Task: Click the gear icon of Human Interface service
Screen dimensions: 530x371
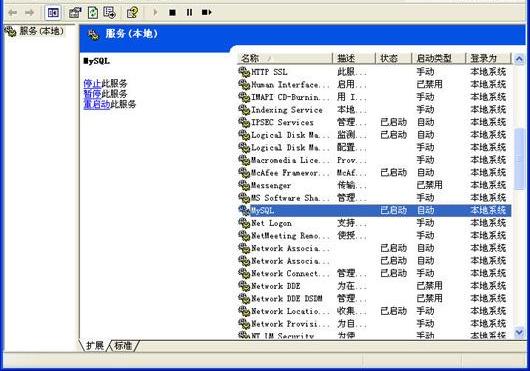Action: tap(244, 84)
